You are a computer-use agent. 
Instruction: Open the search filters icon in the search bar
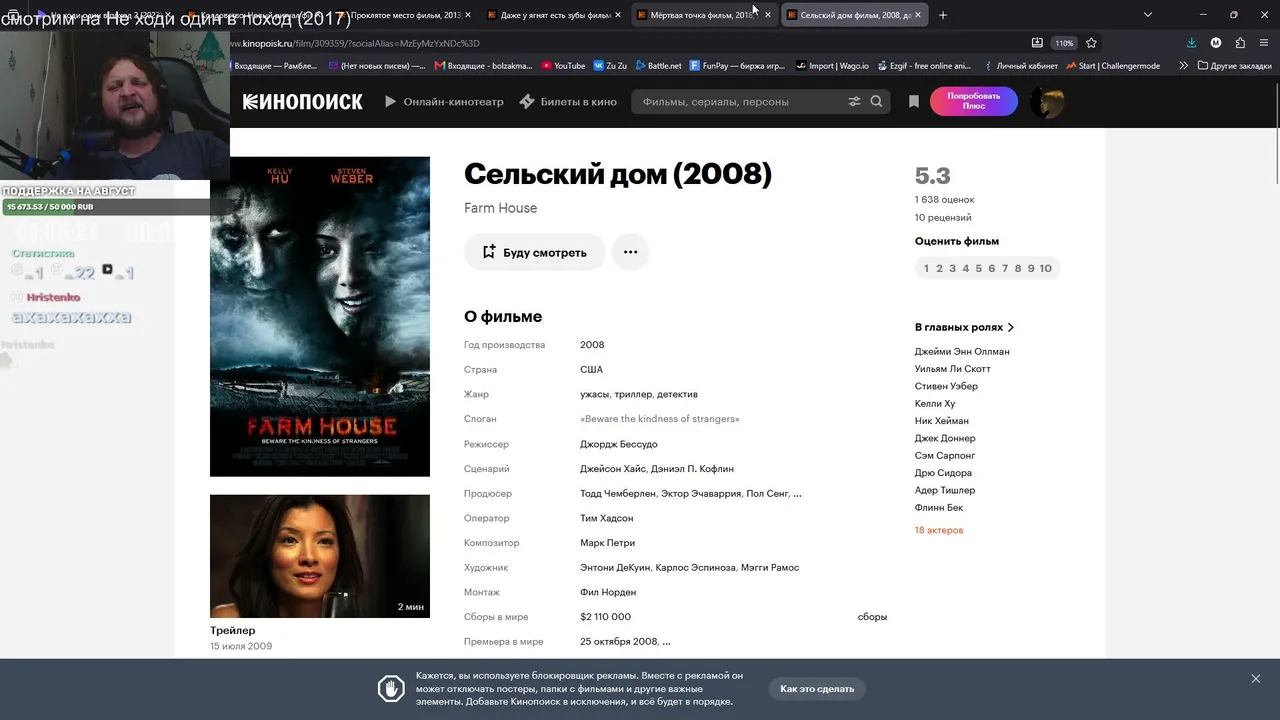(854, 102)
